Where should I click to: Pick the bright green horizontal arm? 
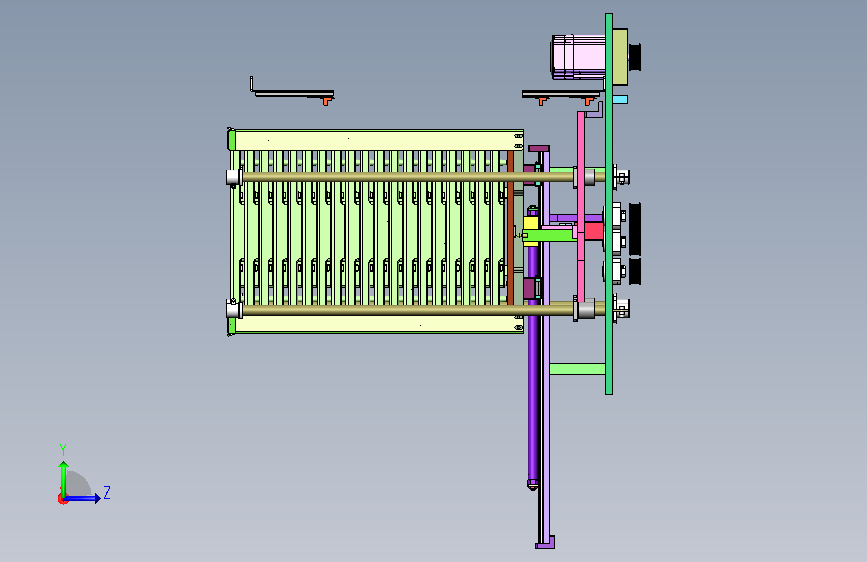(550, 236)
